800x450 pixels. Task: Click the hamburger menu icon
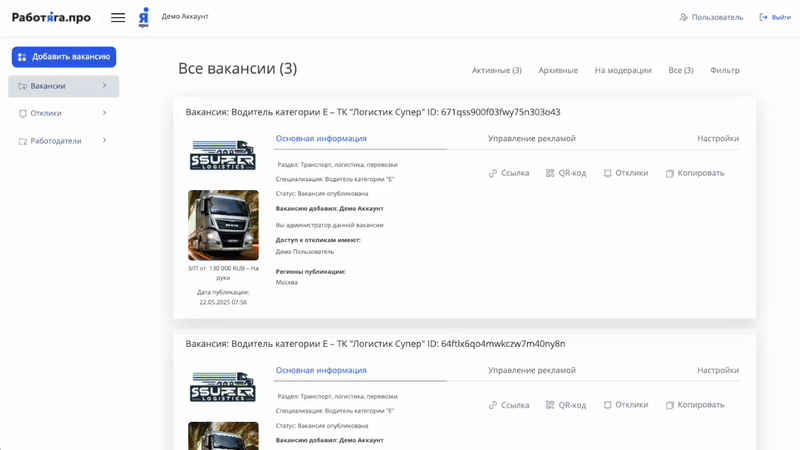[x=118, y=17]
